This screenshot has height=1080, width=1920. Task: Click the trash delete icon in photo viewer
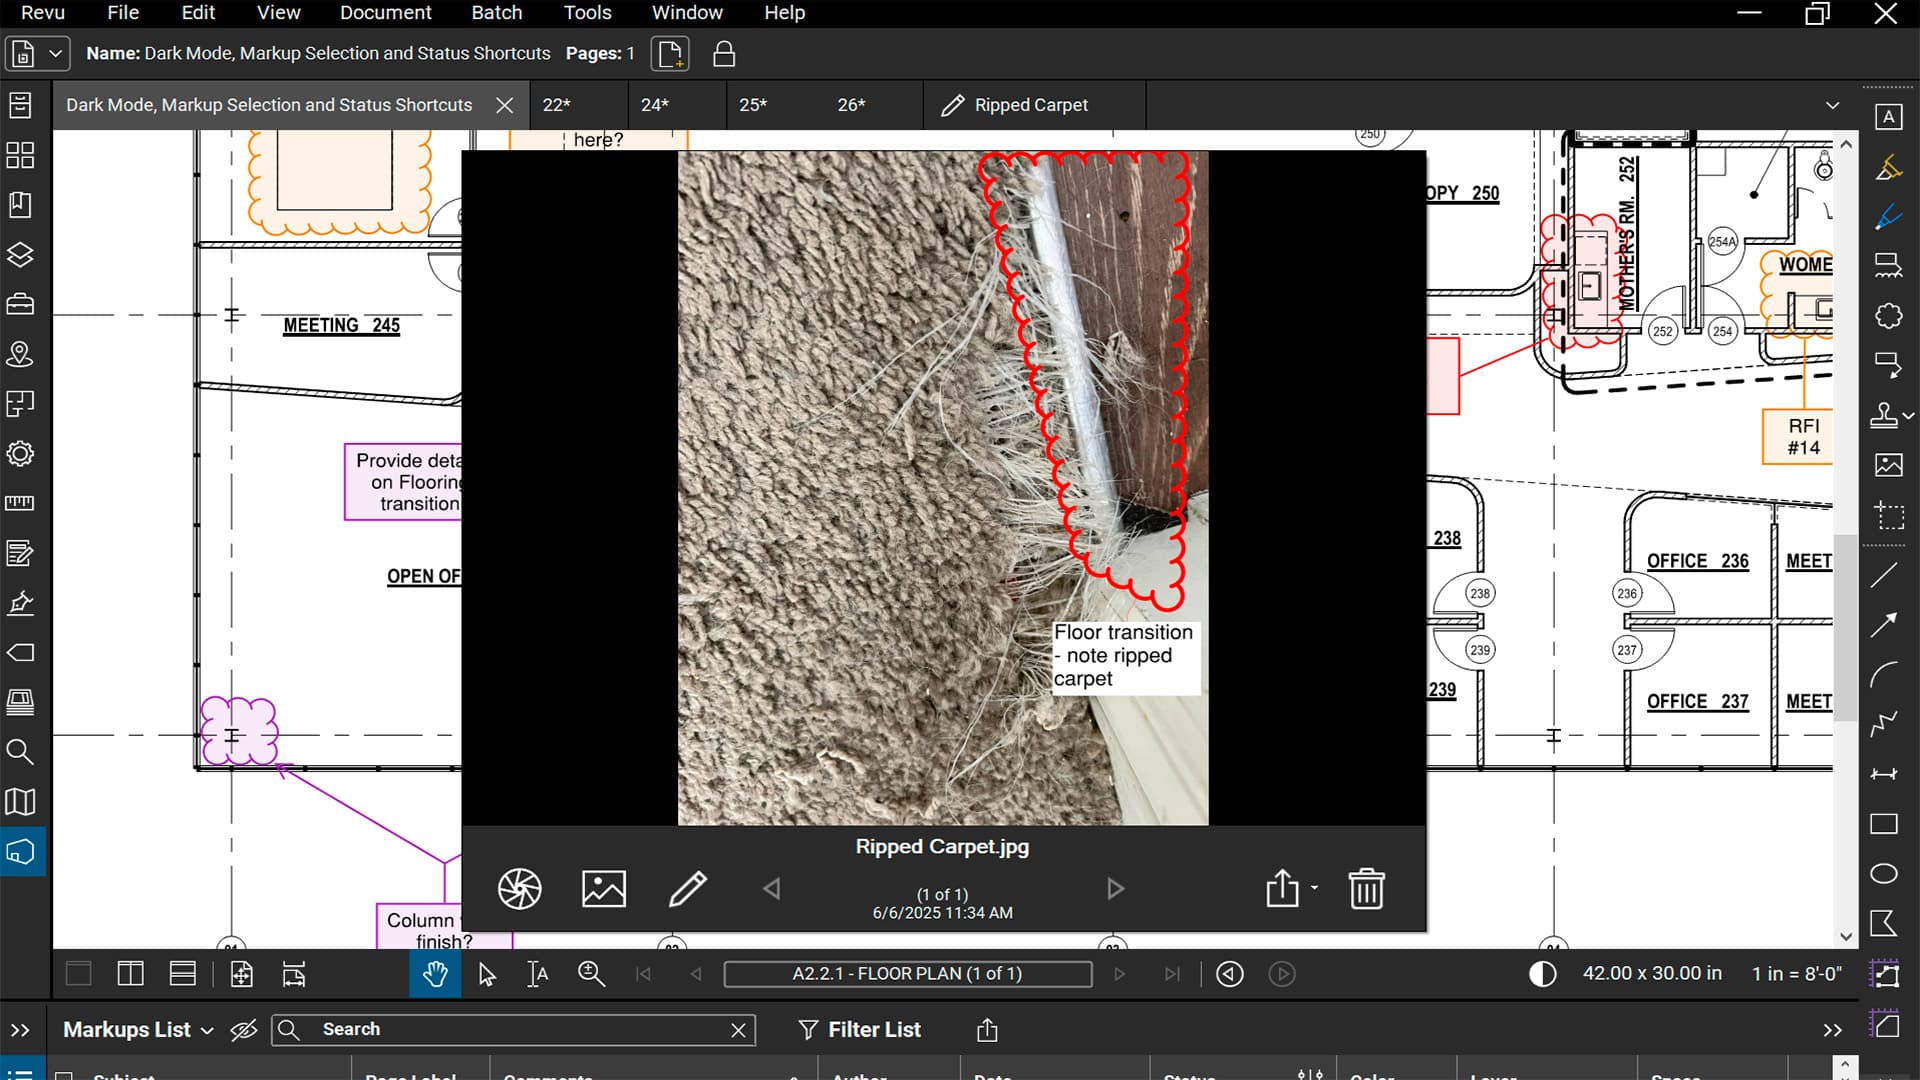[1366, 889]
